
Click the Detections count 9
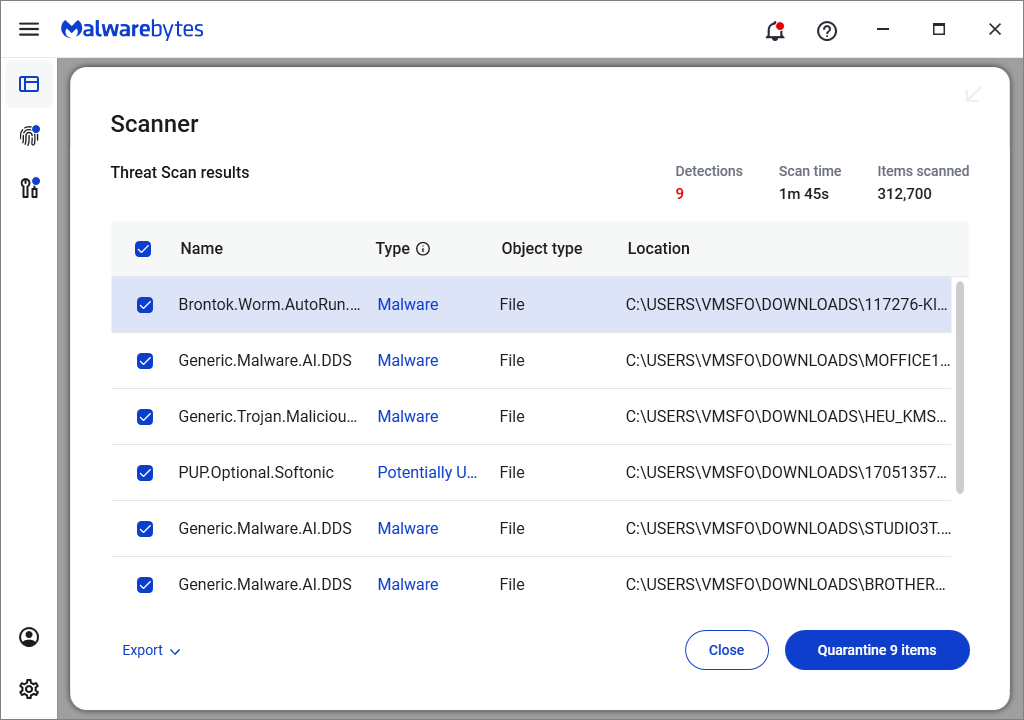(680, 194)
